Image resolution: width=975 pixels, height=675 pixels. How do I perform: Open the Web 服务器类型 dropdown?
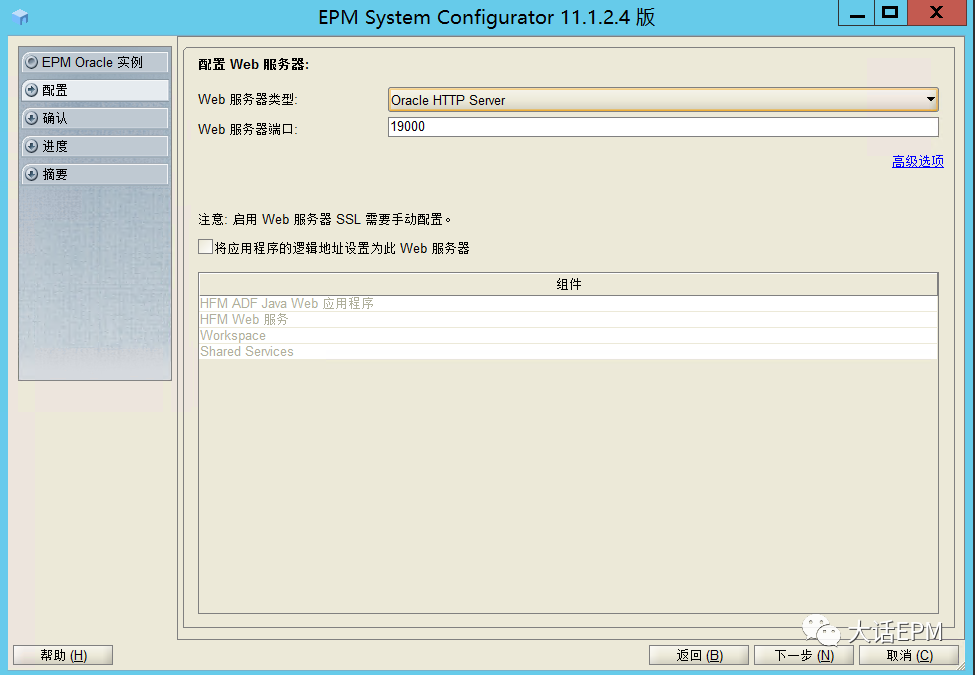(663, 99)
